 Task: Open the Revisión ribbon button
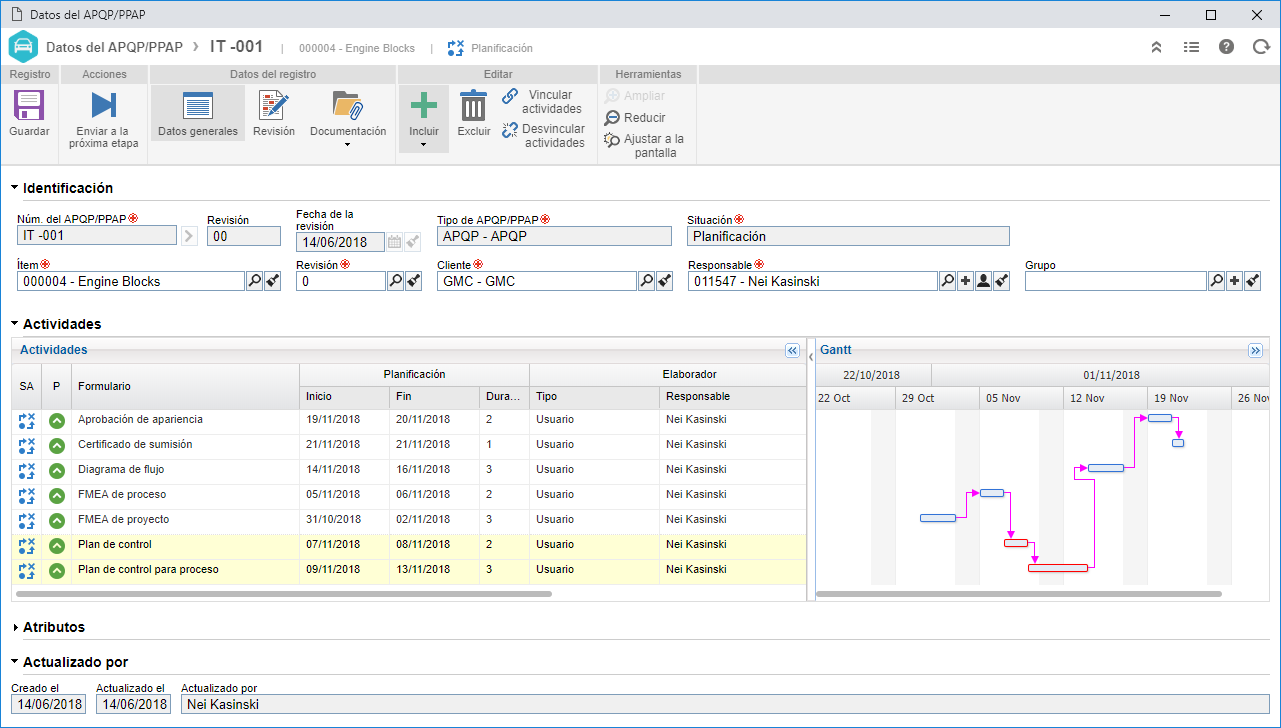click(274, 113)
